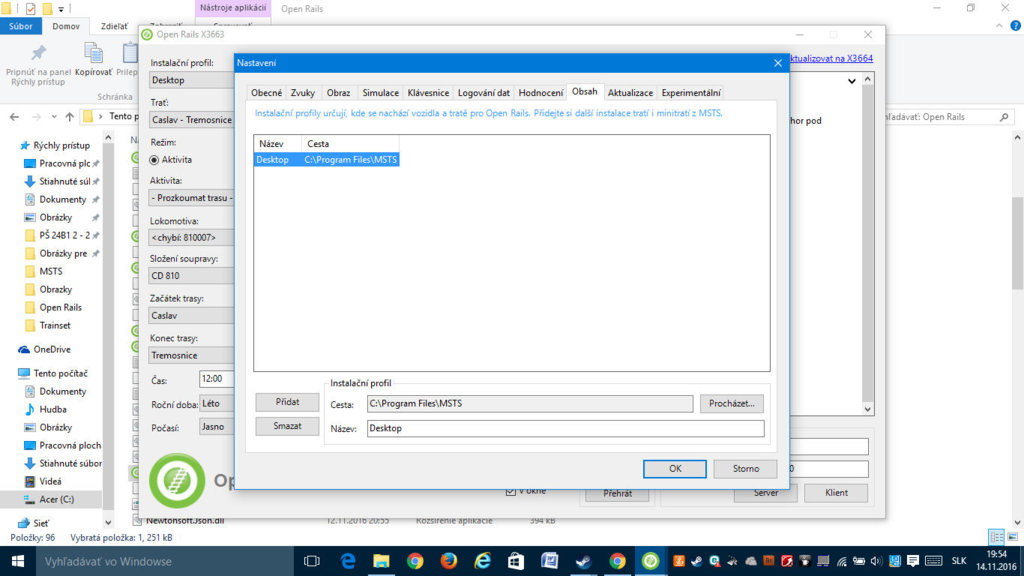
Task: Launch Firefox from the taskbar
Action: coord(448,561)
